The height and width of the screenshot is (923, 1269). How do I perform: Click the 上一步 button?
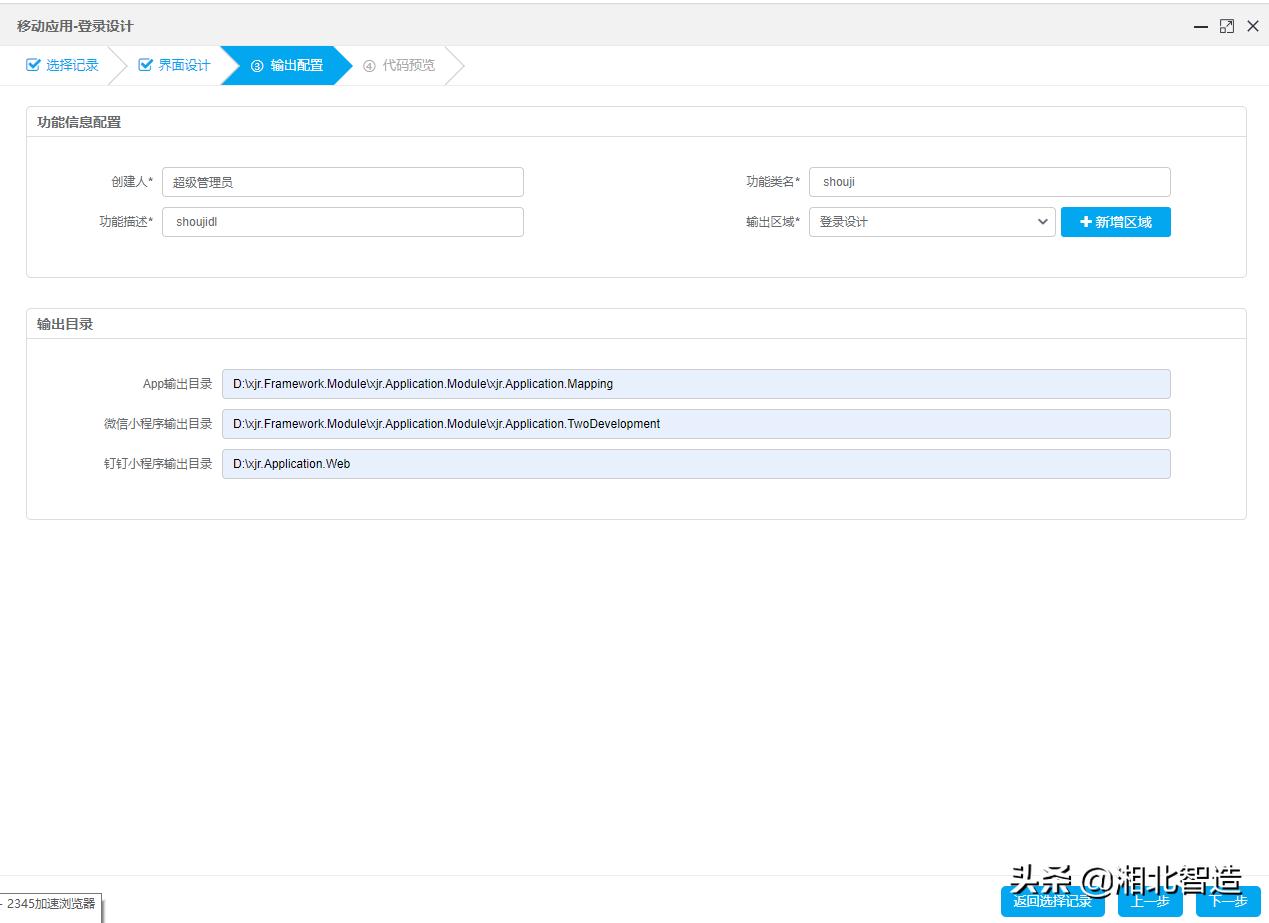point(1148,901)
